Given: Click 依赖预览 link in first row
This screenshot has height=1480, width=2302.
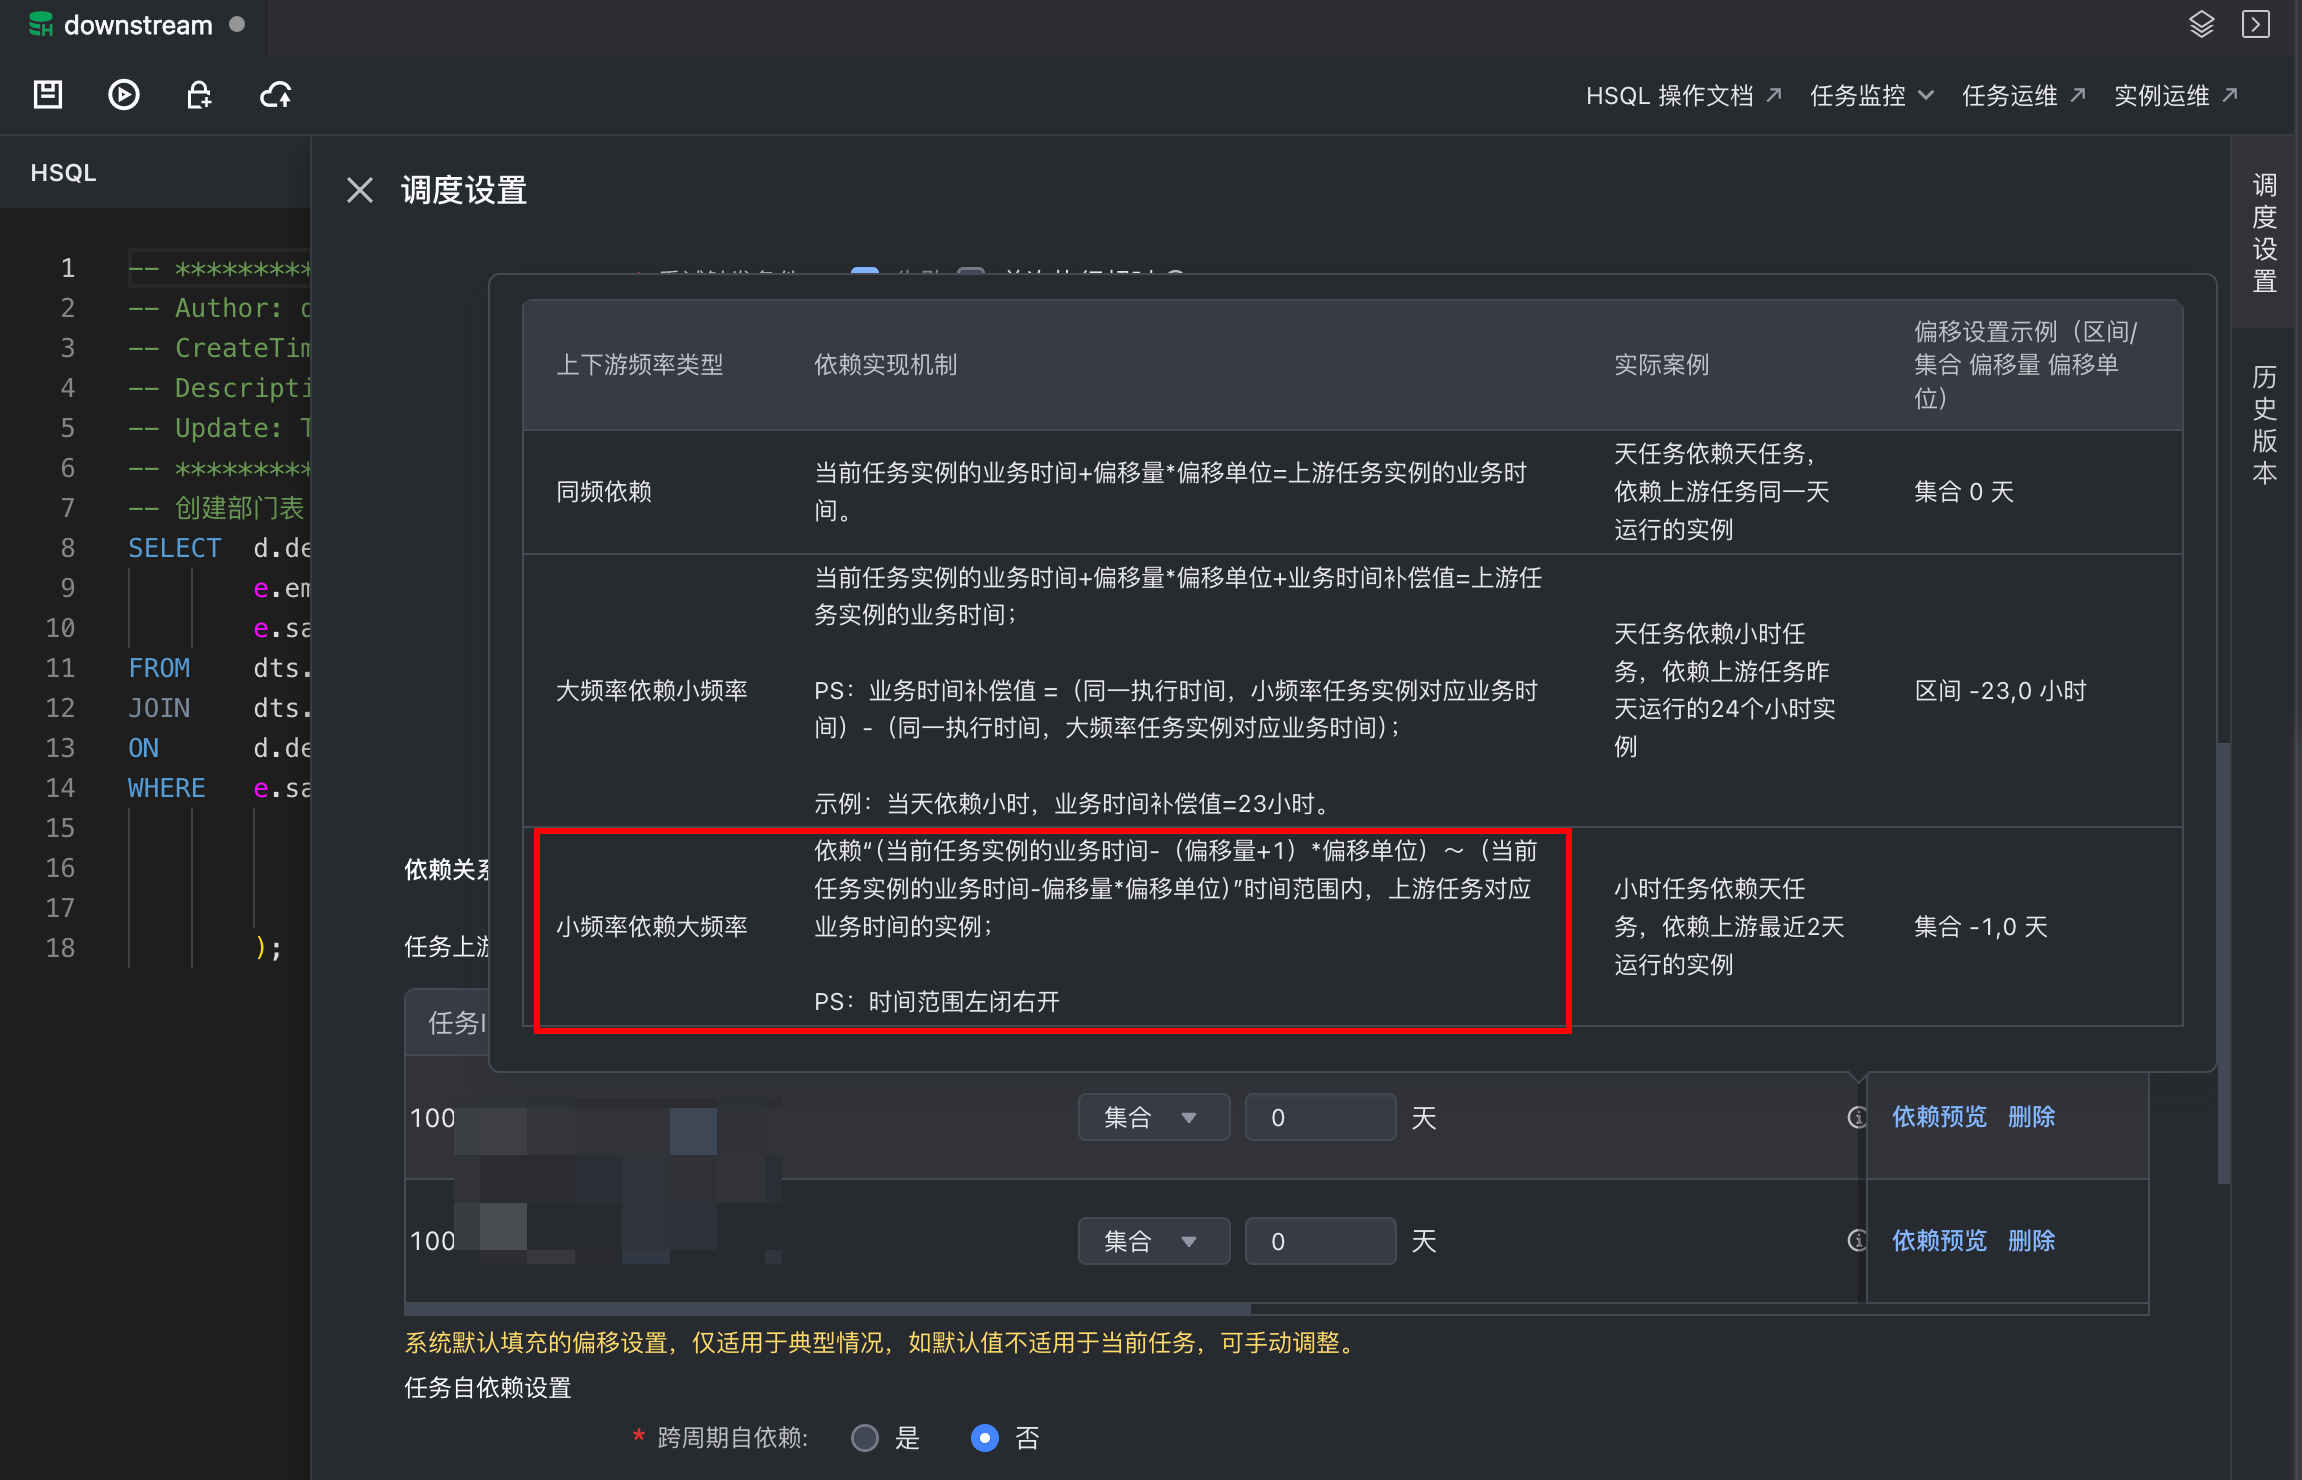Looking at the screenshot, I should tap(1939, 1117).
